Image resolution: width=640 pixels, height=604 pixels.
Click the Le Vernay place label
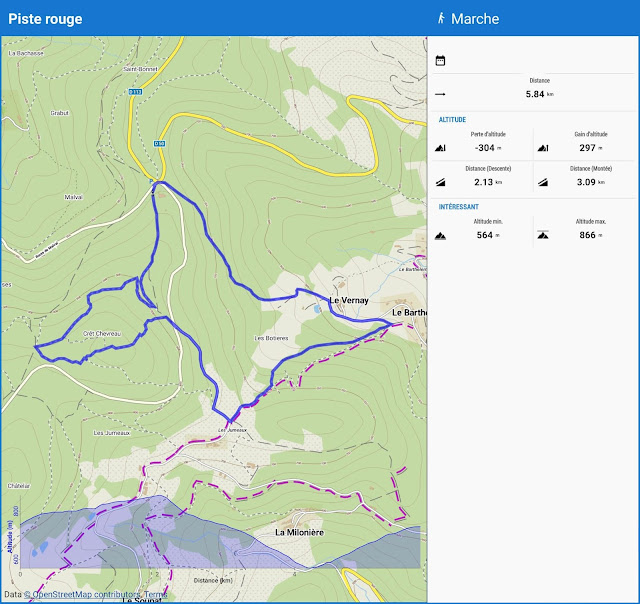349,300
